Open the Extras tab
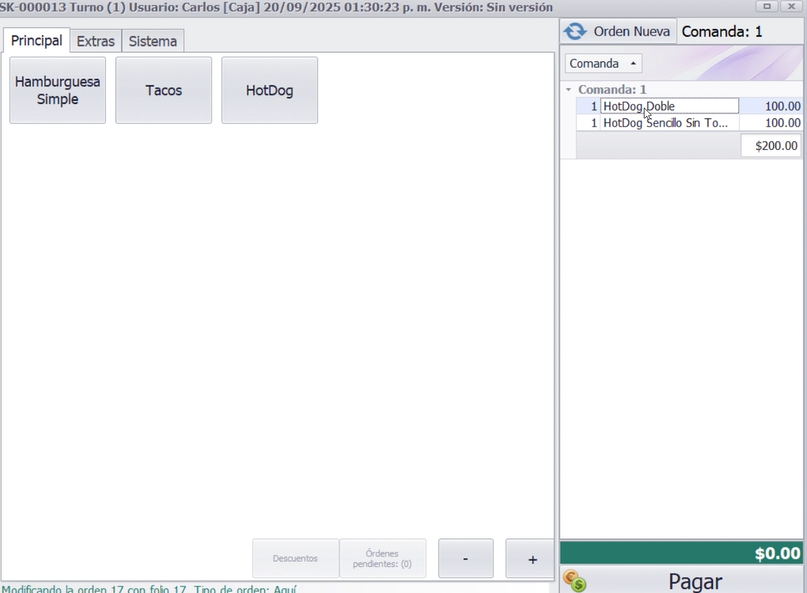The width and height of the screenshot is (807, 593). pos(96,41)
